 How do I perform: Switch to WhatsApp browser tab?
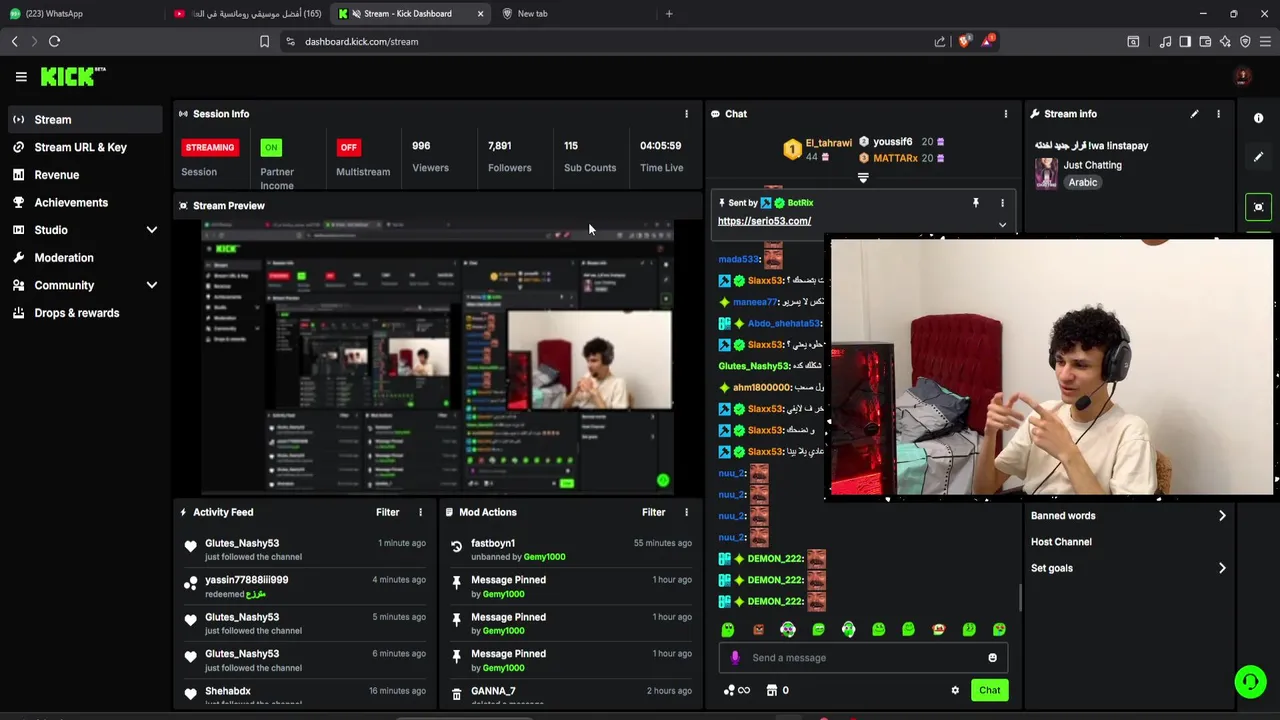[x=80, y=14]
